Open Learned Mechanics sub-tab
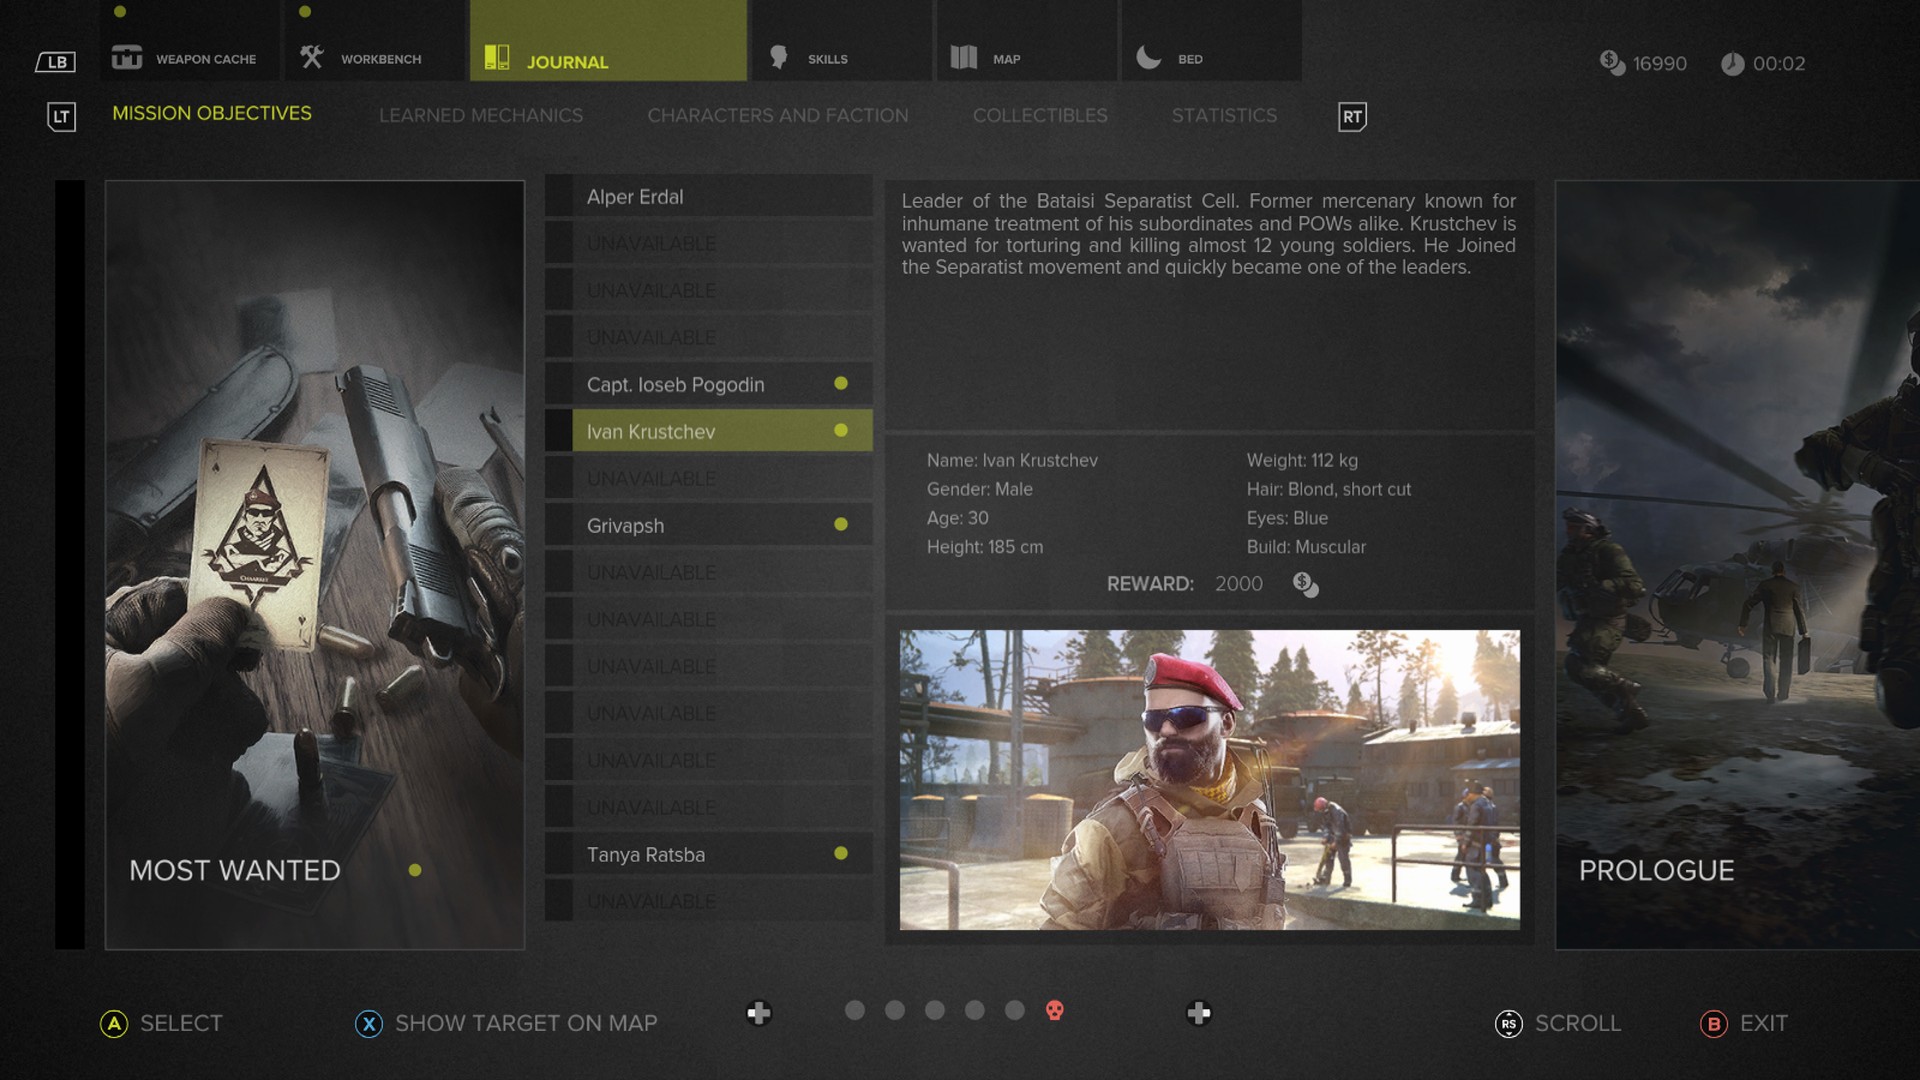This screenshot has width=1920, height=1080. [x=481, y=116]
